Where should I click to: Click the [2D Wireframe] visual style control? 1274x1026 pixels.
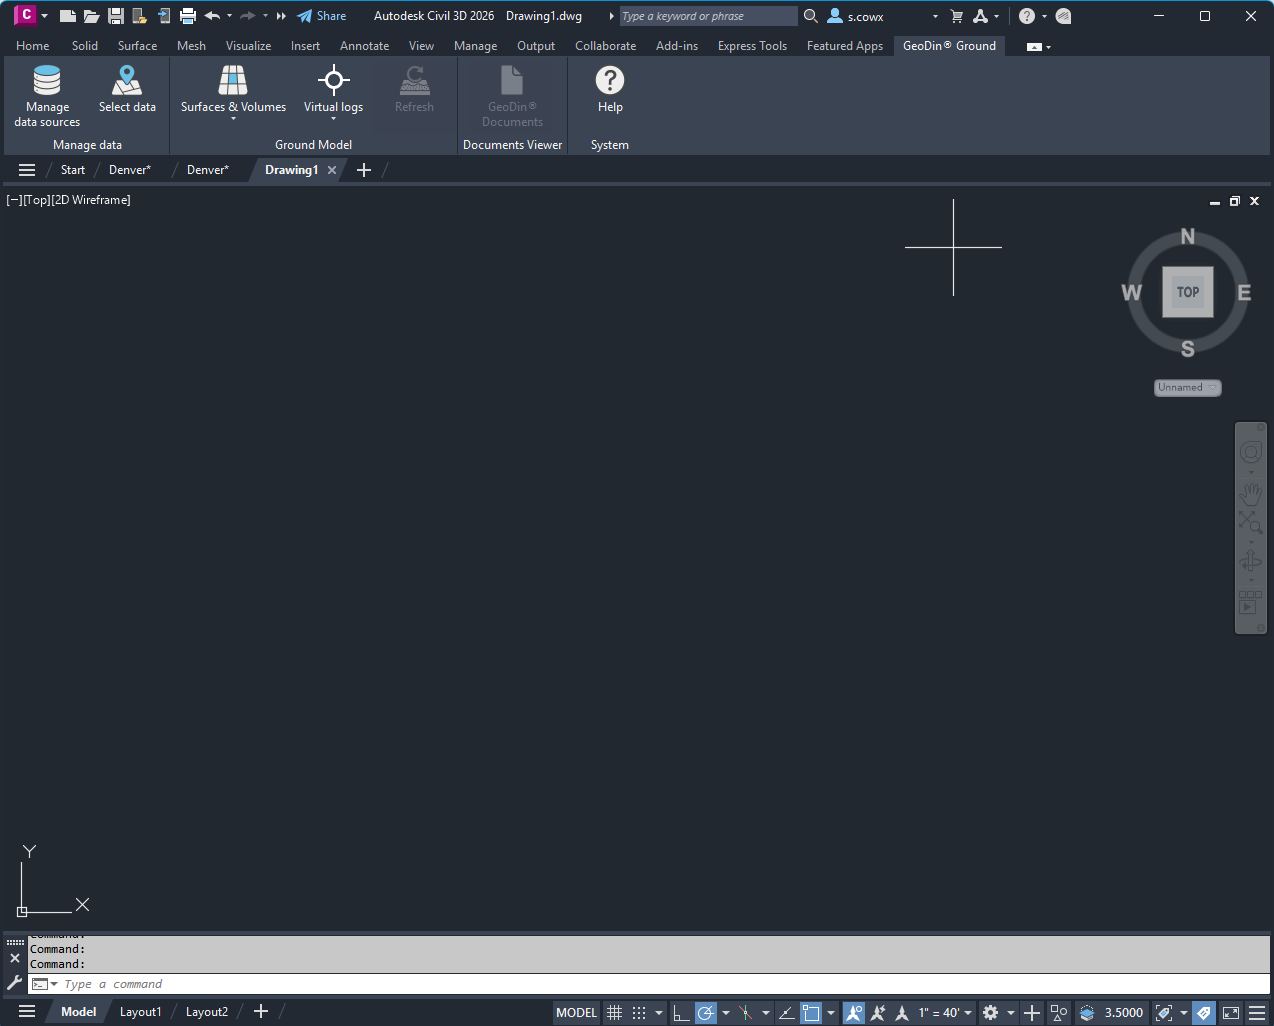click(91, 200)
